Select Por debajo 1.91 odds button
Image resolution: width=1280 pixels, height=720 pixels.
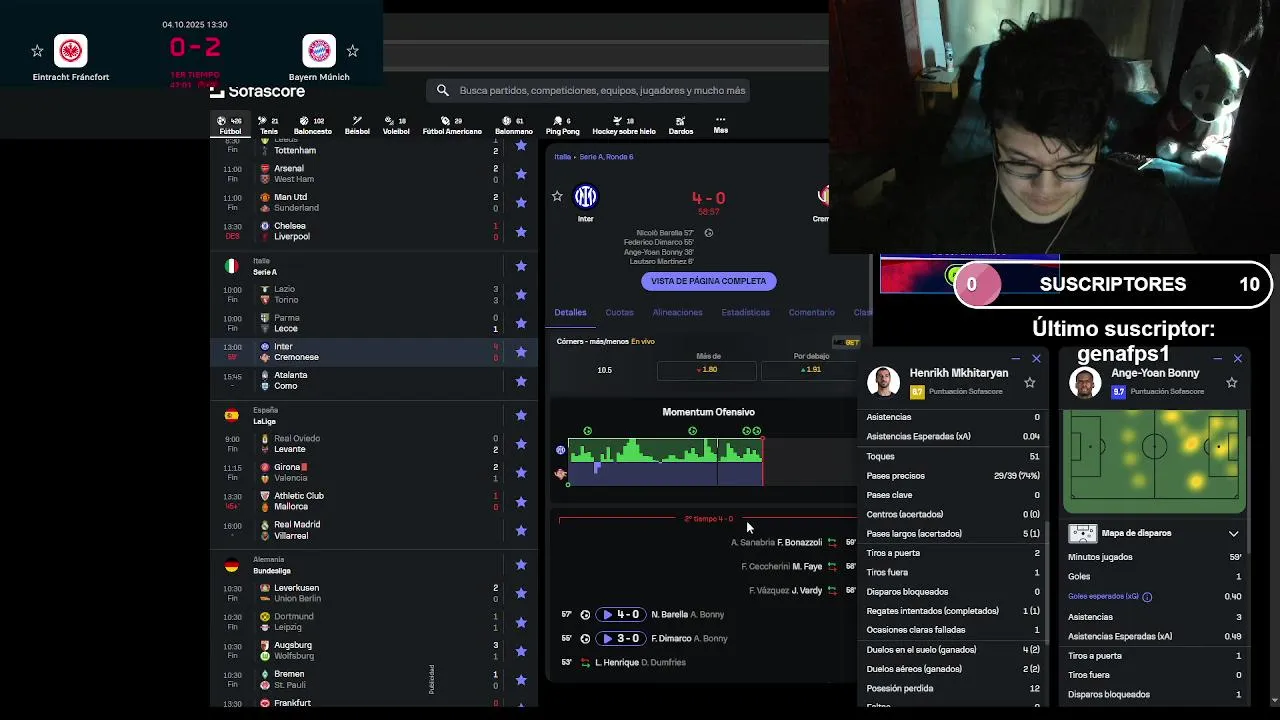809,370
